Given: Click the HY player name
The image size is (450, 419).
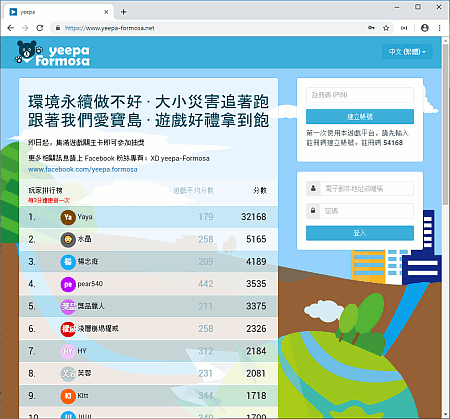Looking at the screenshot, I should tap(82, 351).
